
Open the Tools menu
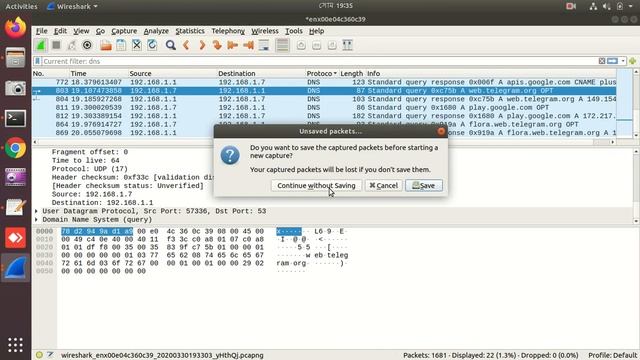pos(293,31)
